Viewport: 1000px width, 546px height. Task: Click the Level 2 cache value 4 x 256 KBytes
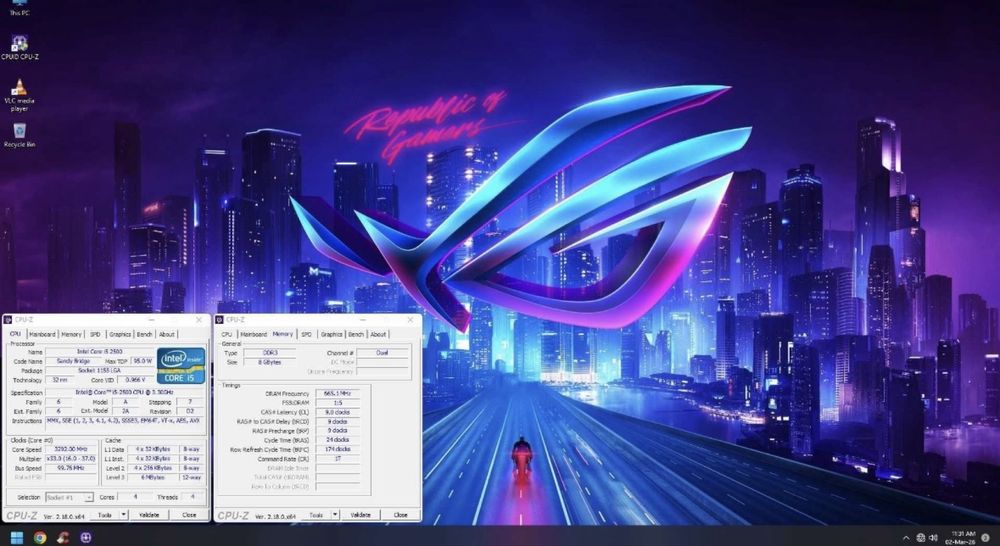(153, 468)
